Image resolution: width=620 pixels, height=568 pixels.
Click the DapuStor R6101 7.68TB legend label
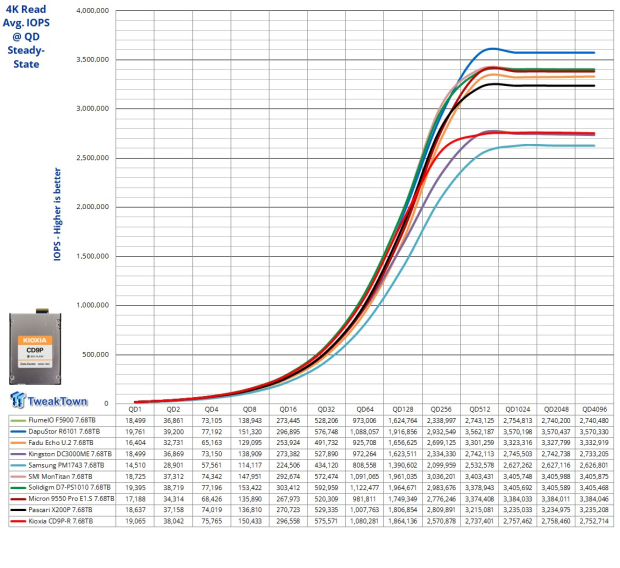pyautogui.click(x=64, y=432)
